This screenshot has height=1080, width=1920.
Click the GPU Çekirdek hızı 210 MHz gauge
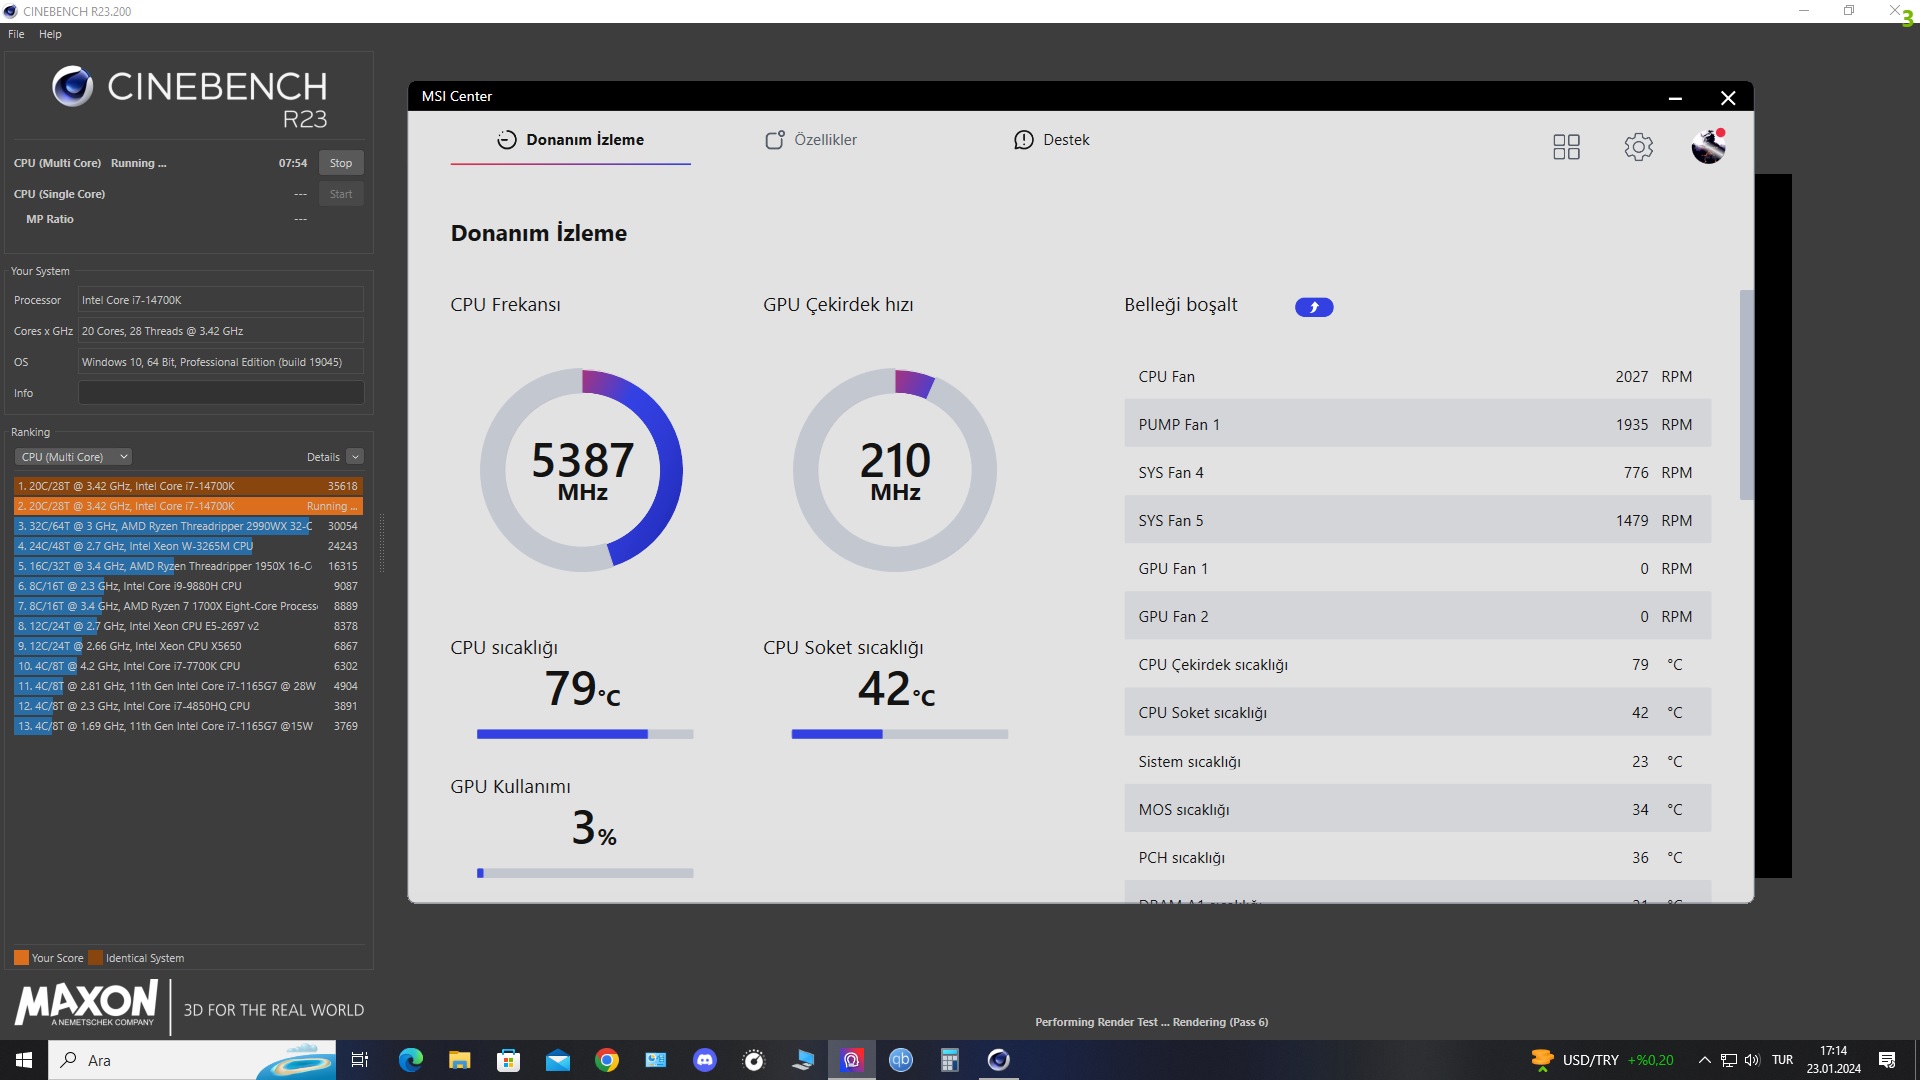point(895,470)
